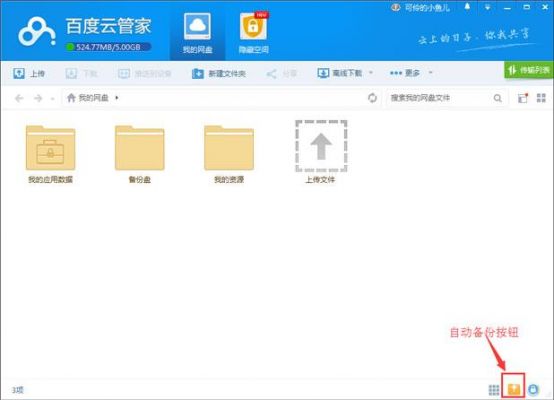This screenshot has height=400, width=554.
Task: Click the 上传文件 upload placeholder
Action: [x=321, y=152]
